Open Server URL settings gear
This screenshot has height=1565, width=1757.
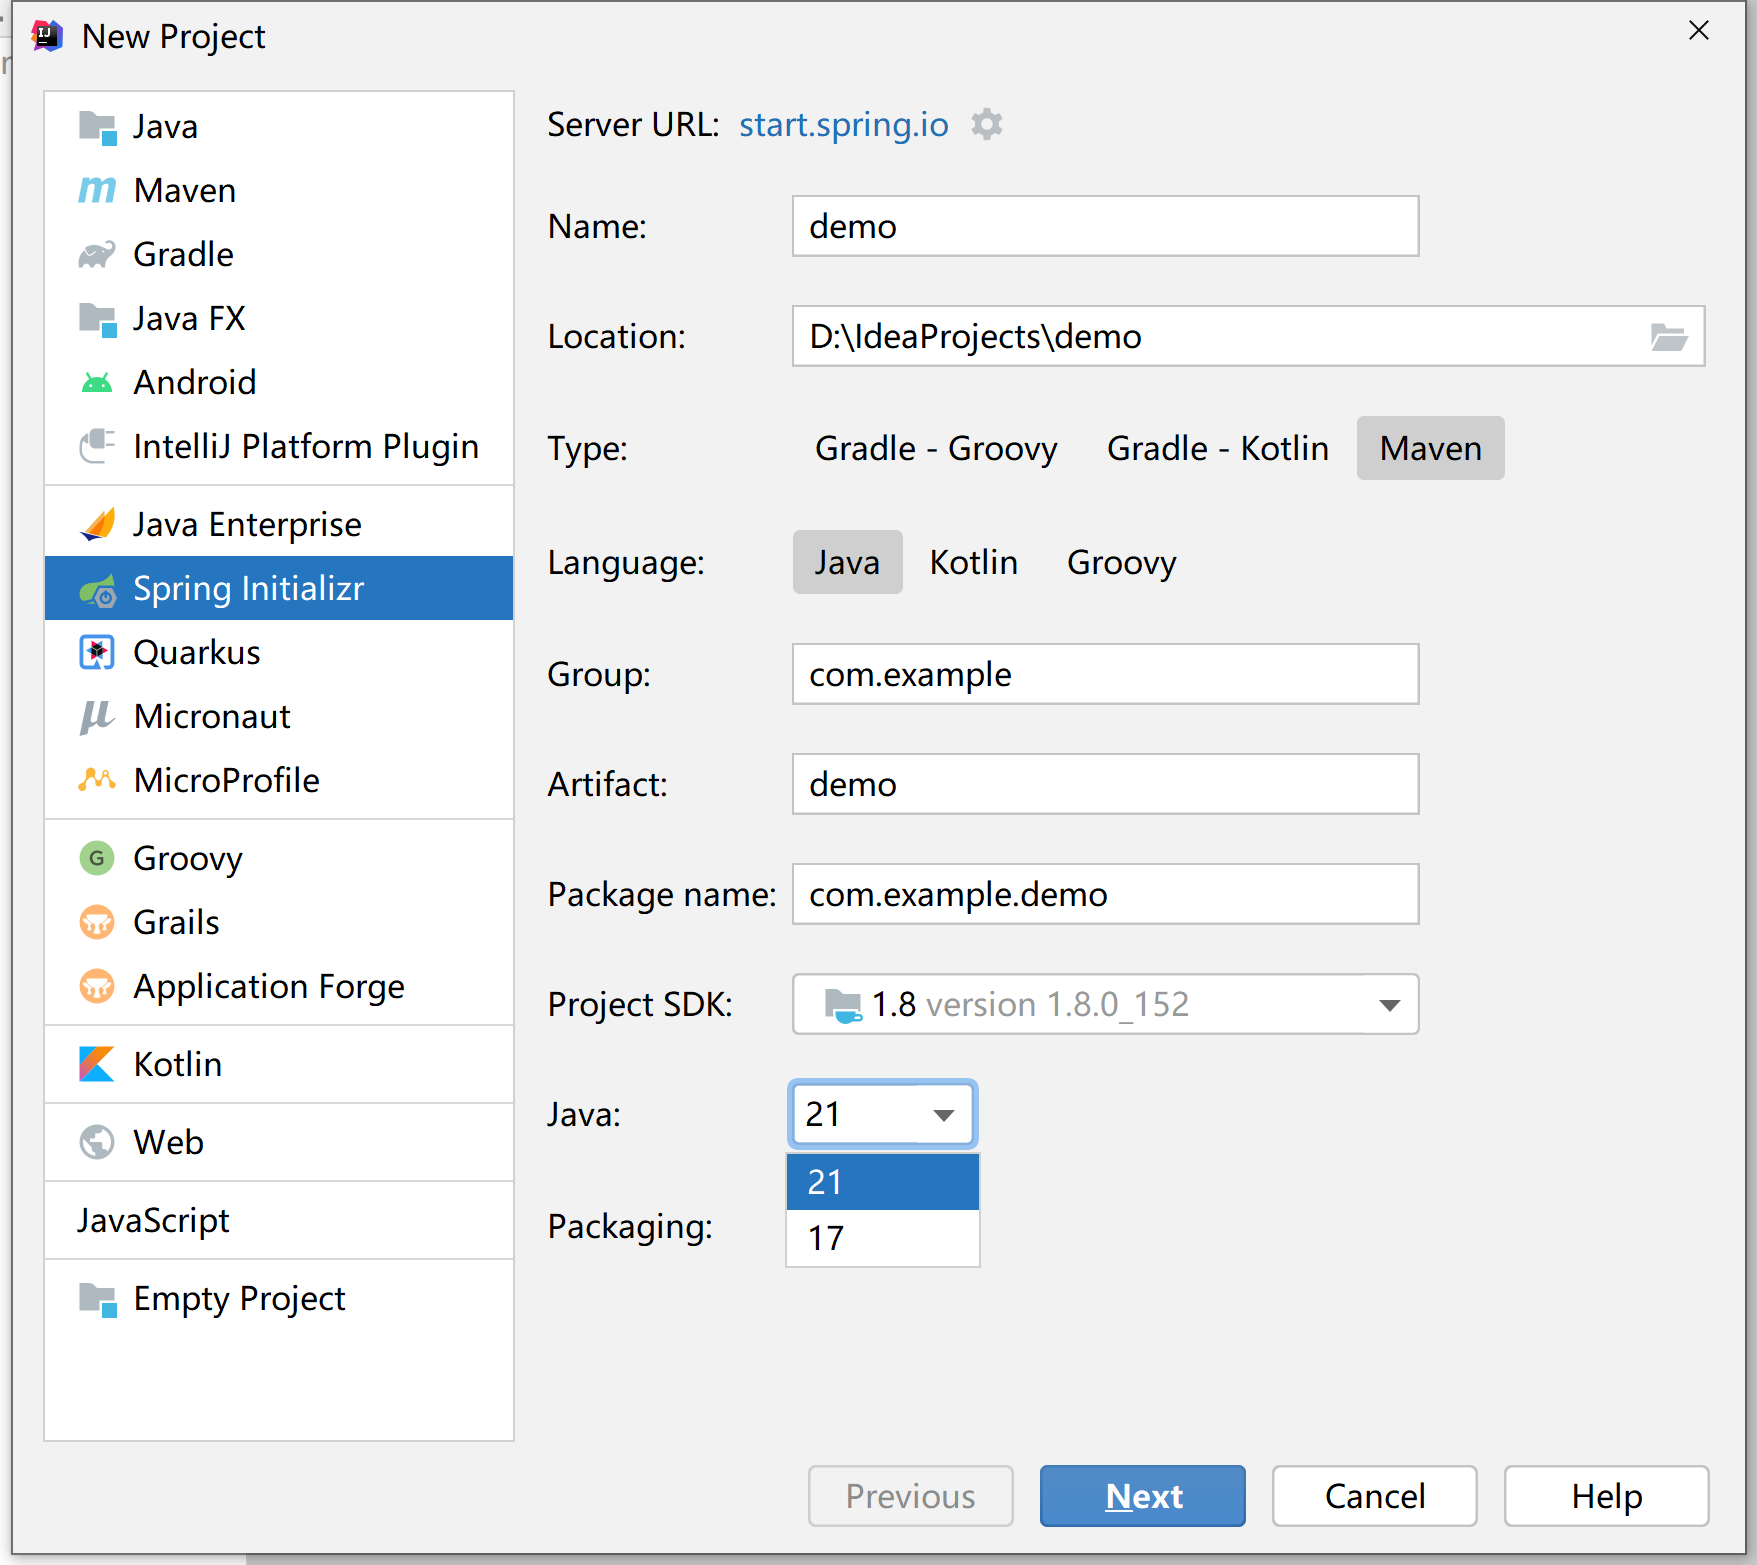987,125
